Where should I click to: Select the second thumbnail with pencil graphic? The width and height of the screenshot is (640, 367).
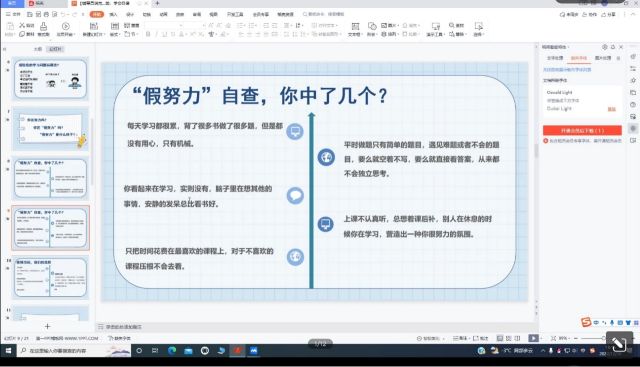coord(51,129)
